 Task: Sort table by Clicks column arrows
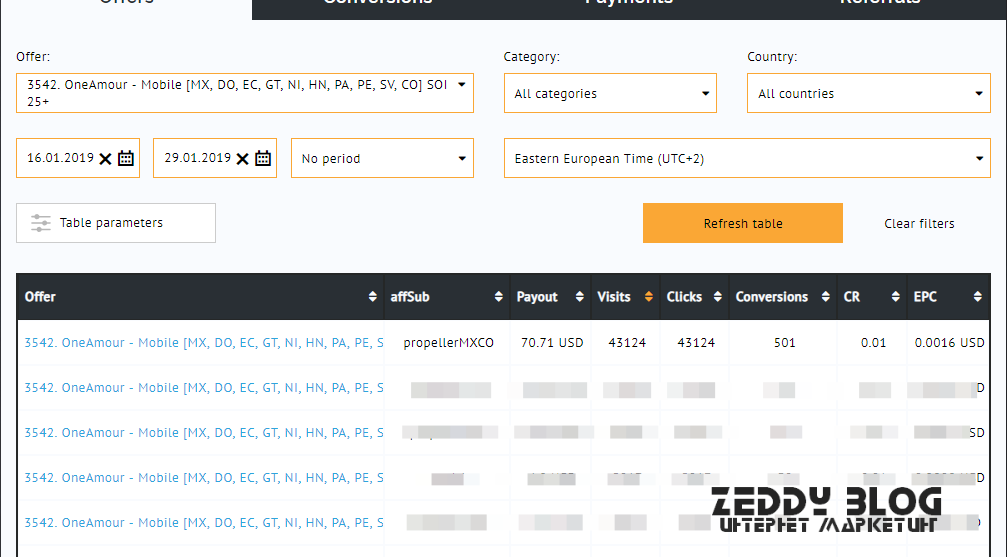point(716,297)
